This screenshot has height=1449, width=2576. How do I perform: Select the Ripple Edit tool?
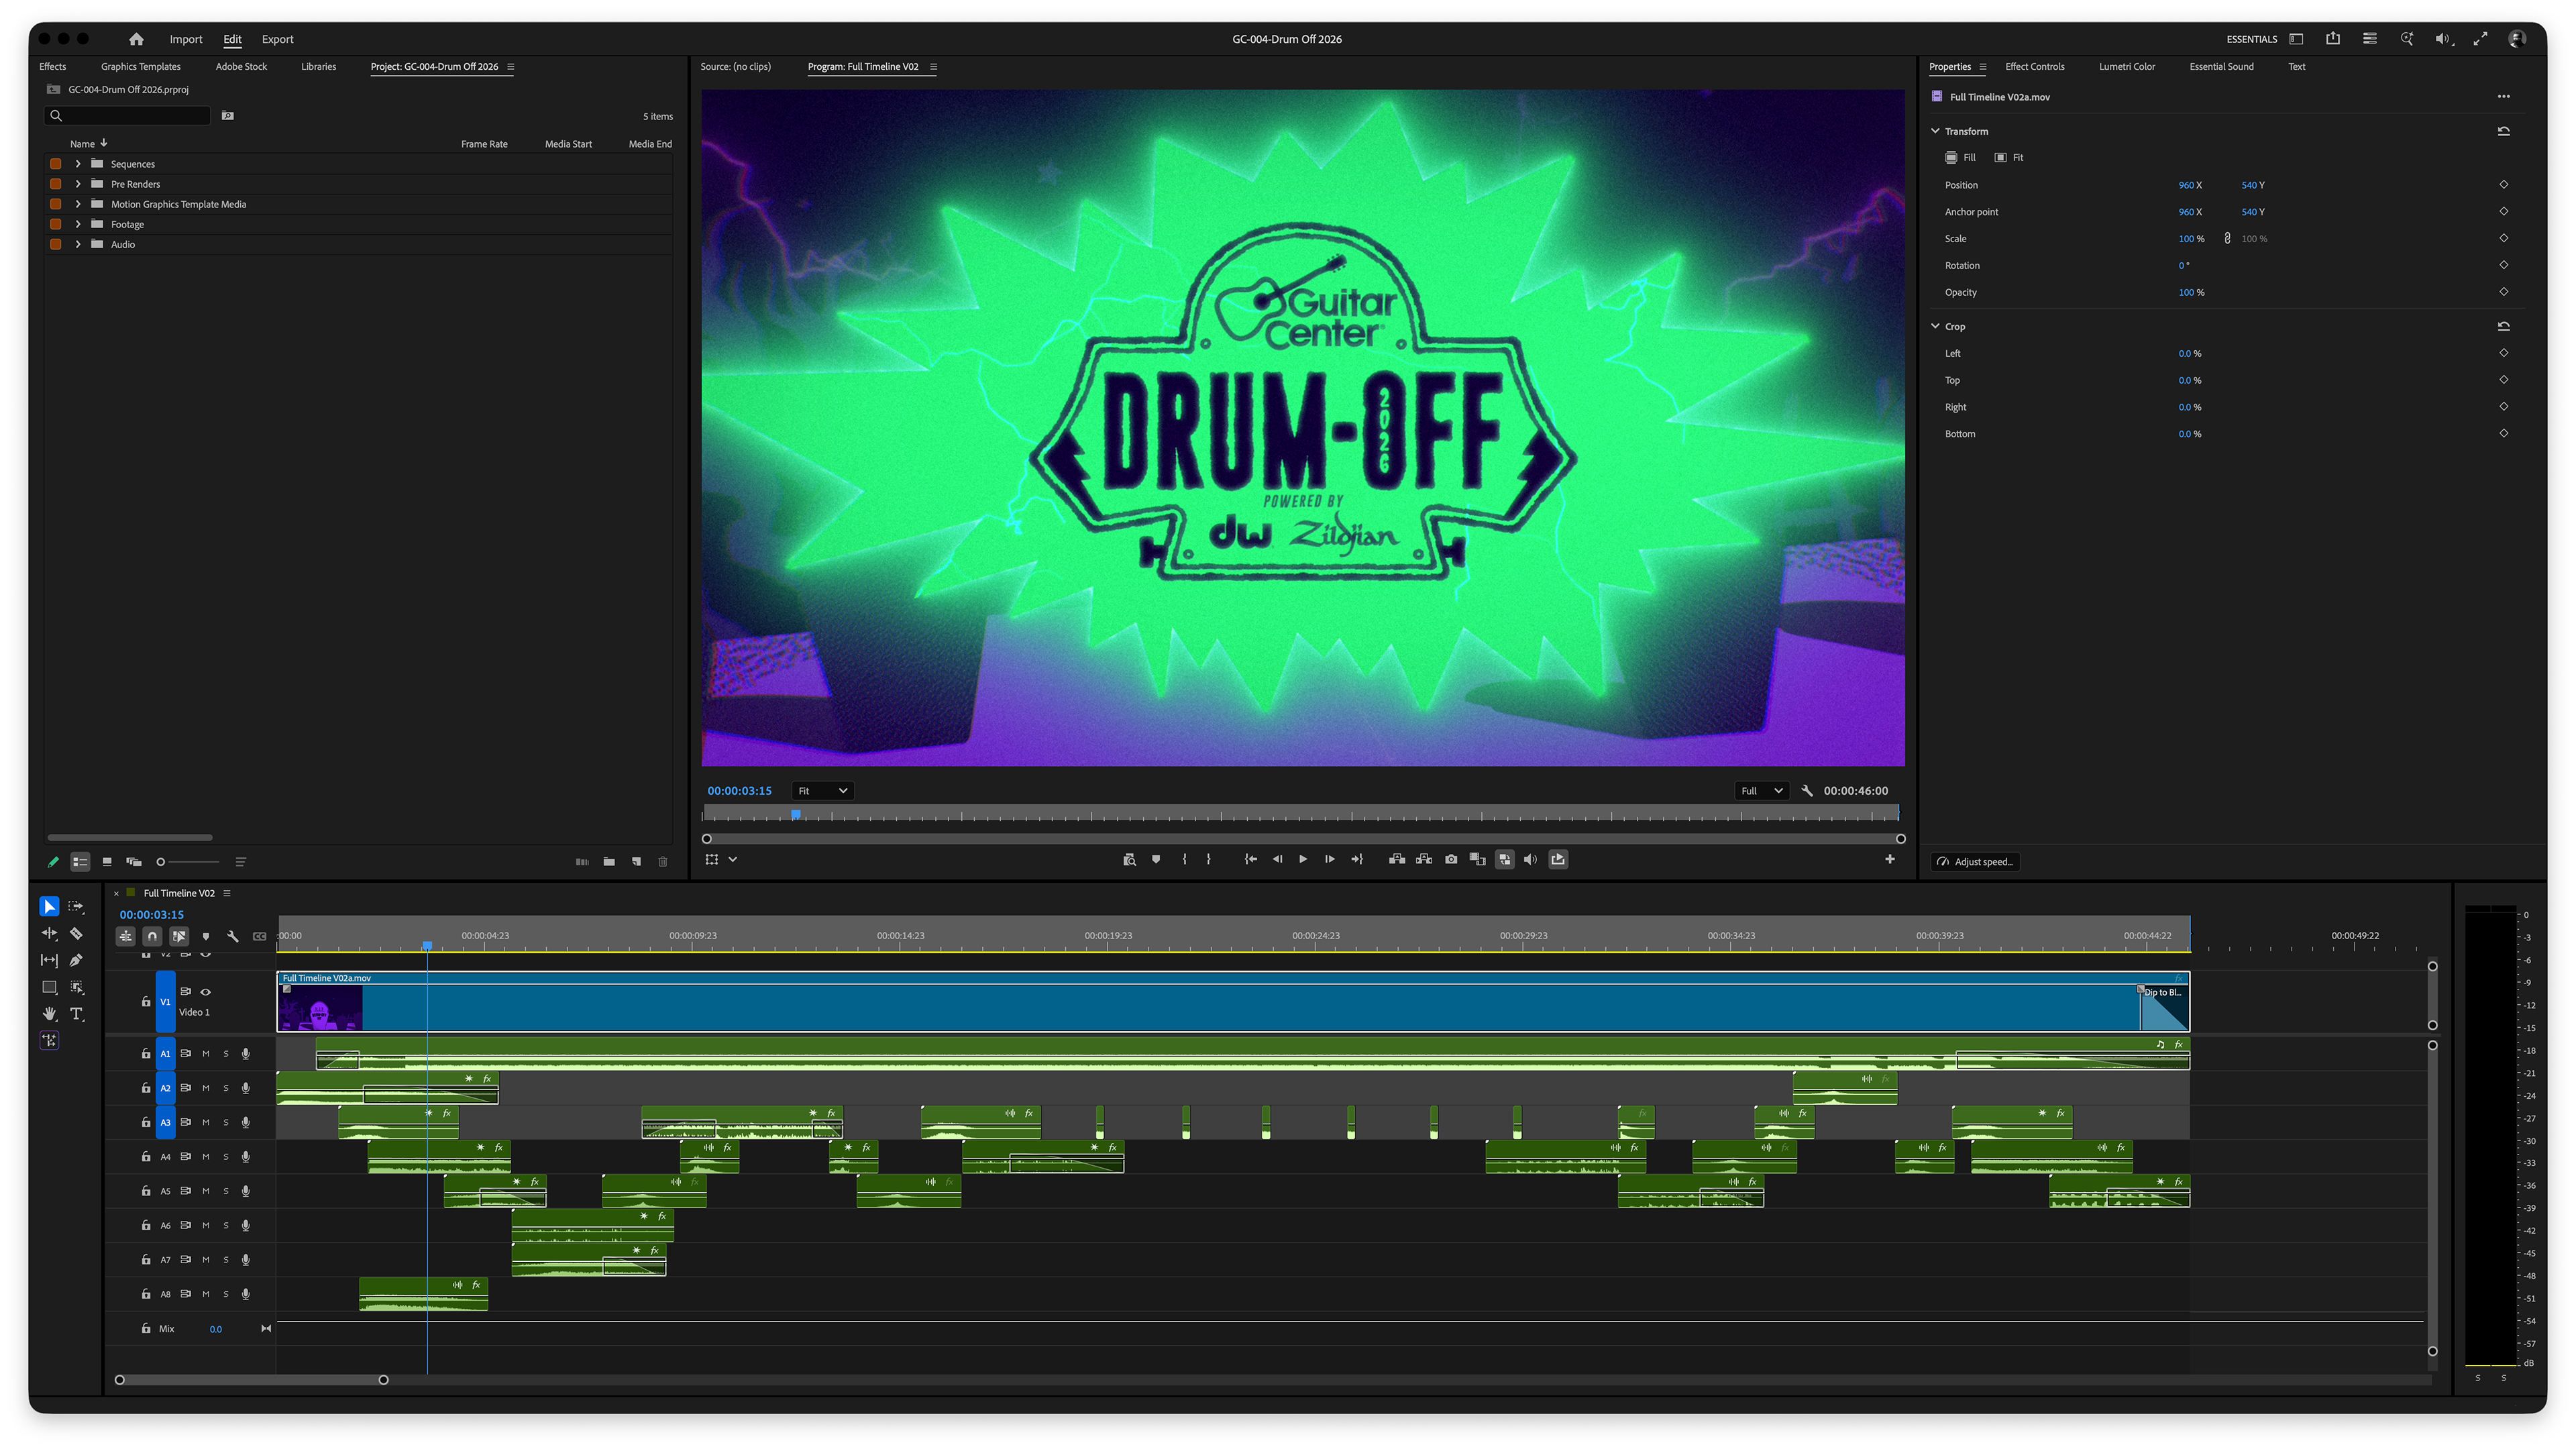[x=49, y=933]
